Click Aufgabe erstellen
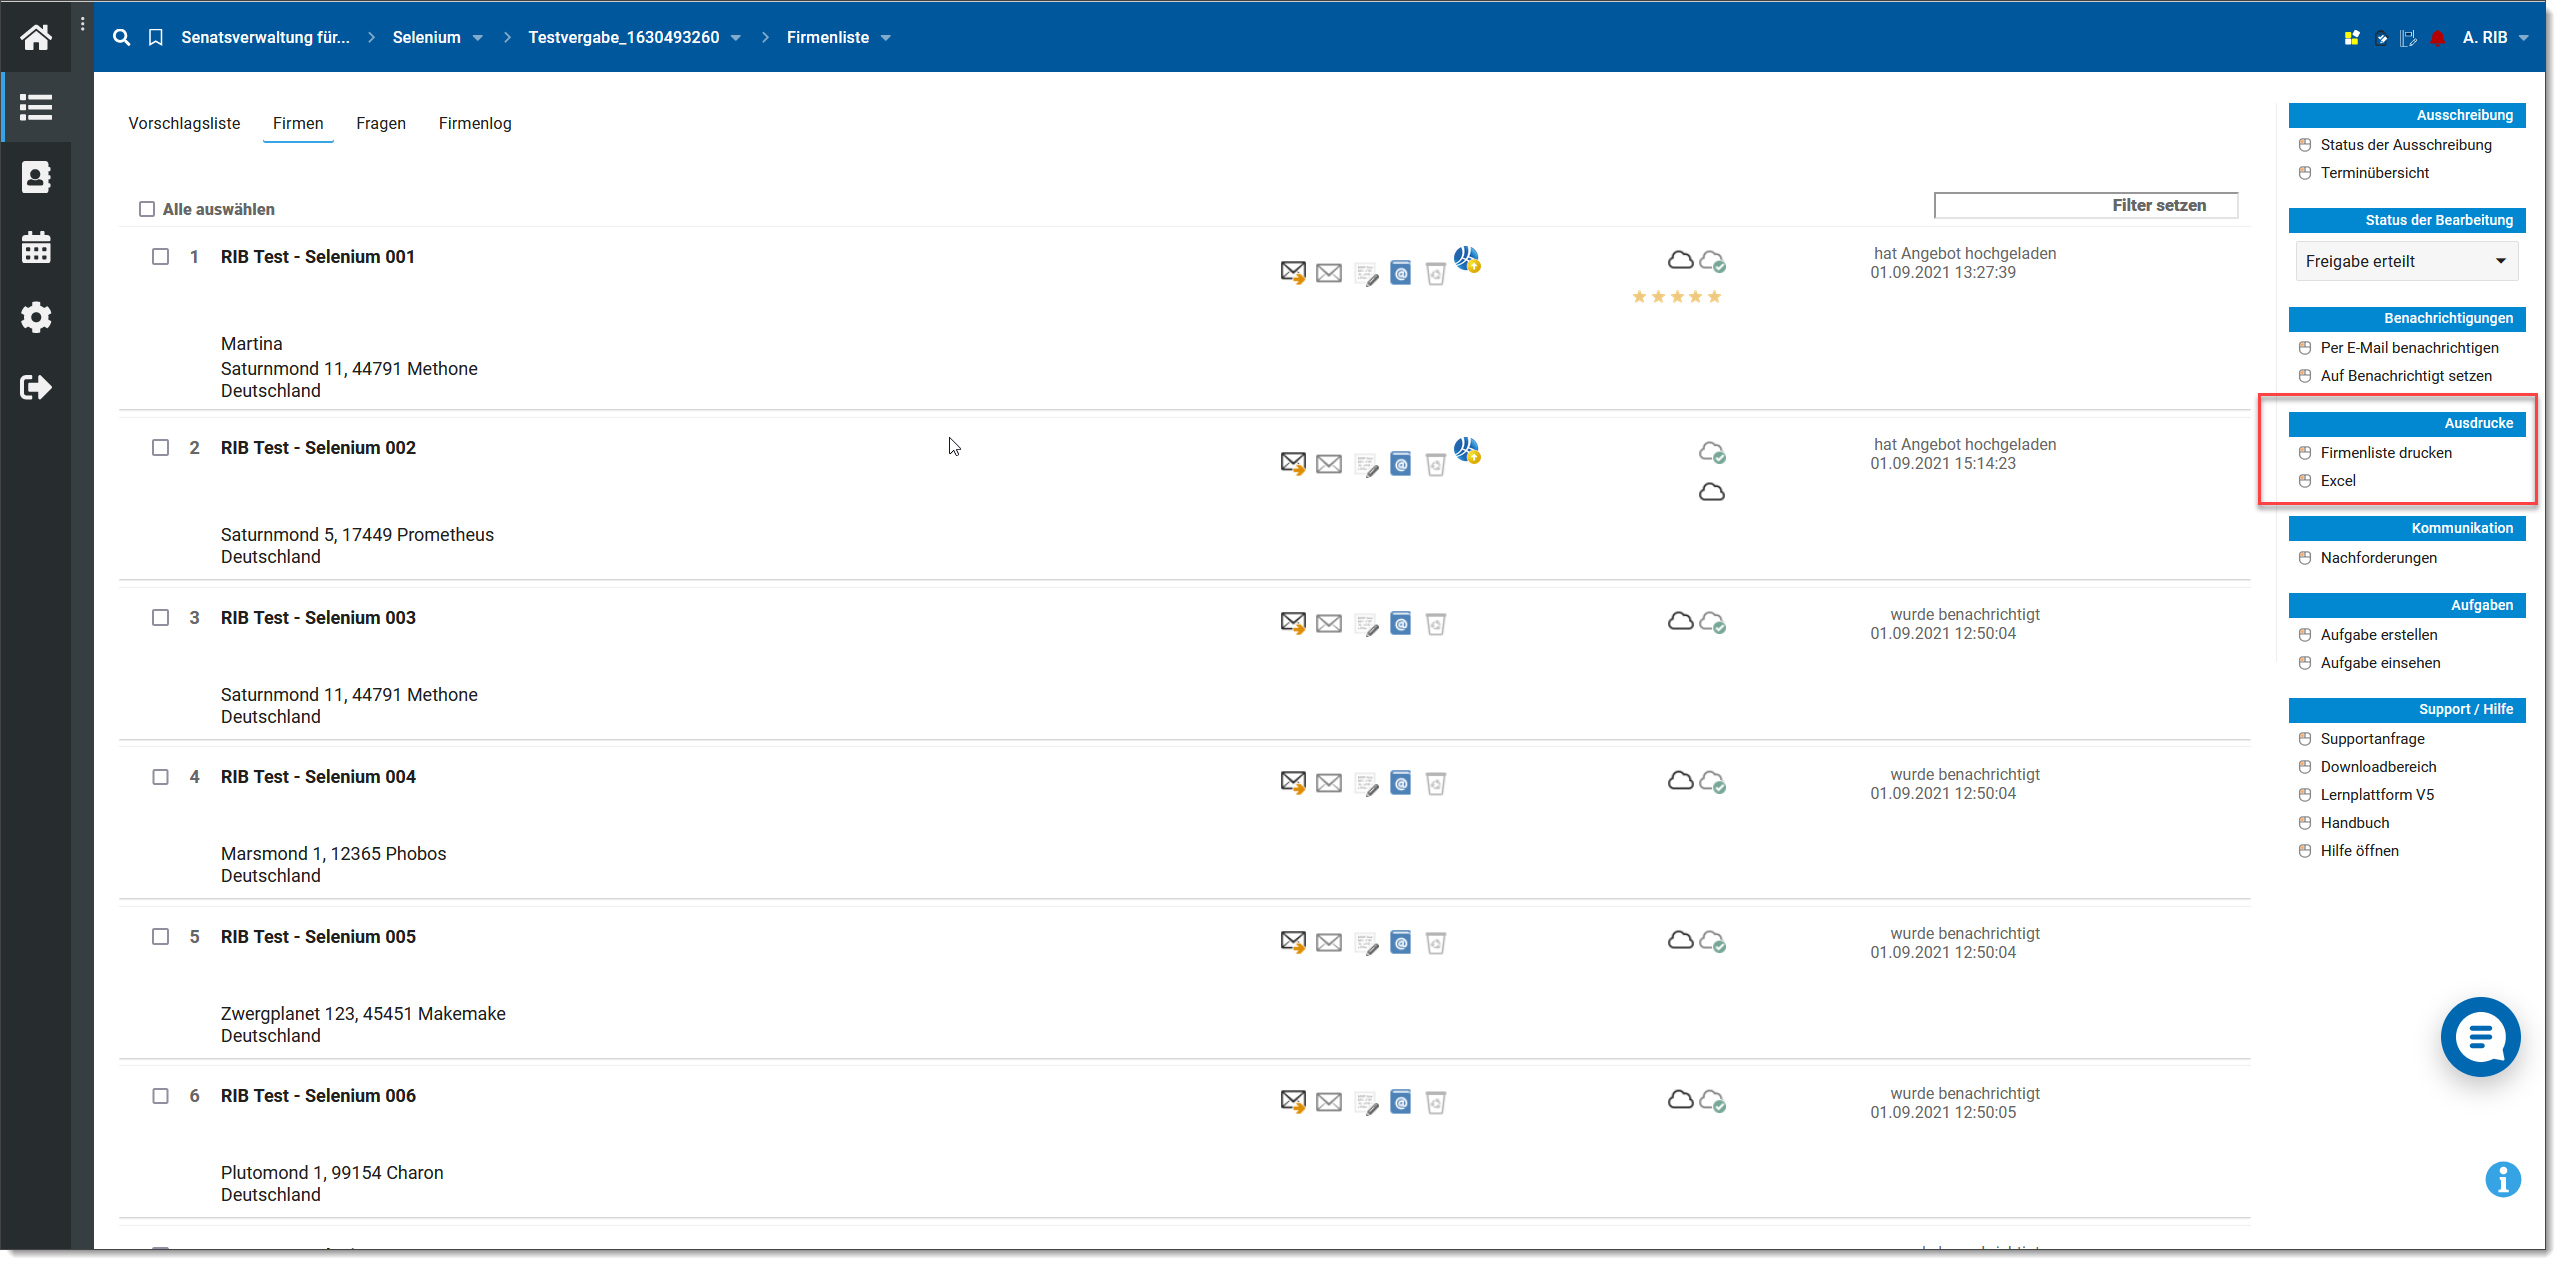 click(2379, 635)
